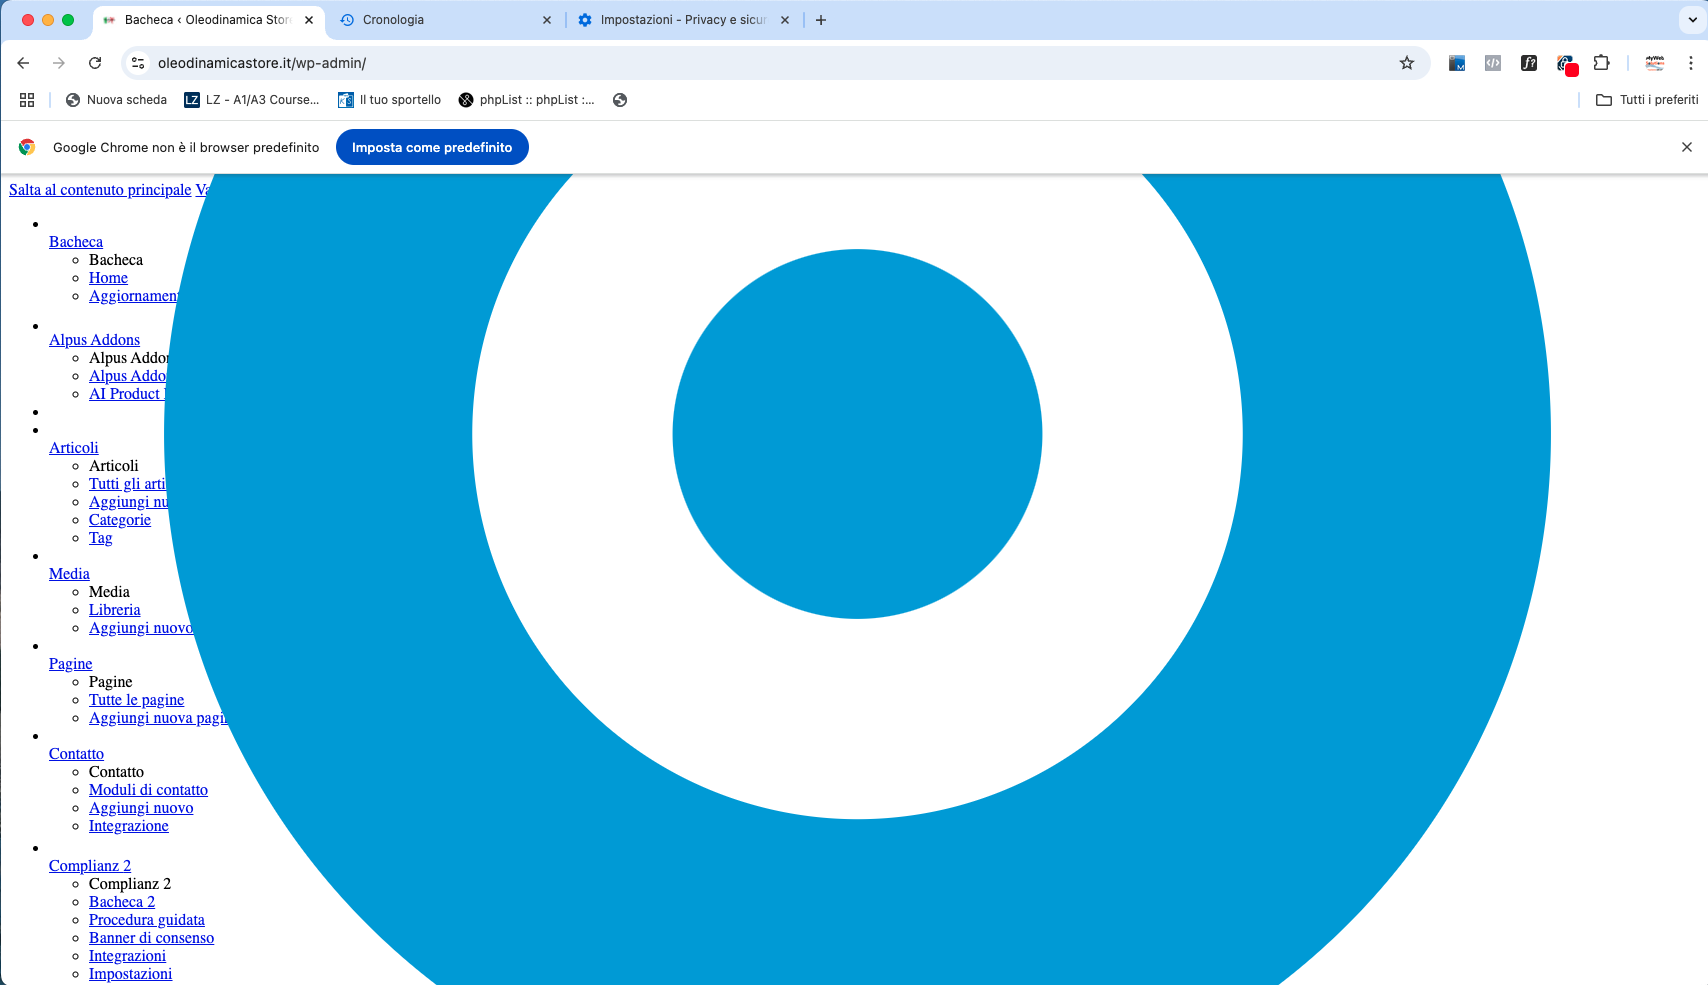Open the apps grid in bookmarks bar

coord(27,100)
